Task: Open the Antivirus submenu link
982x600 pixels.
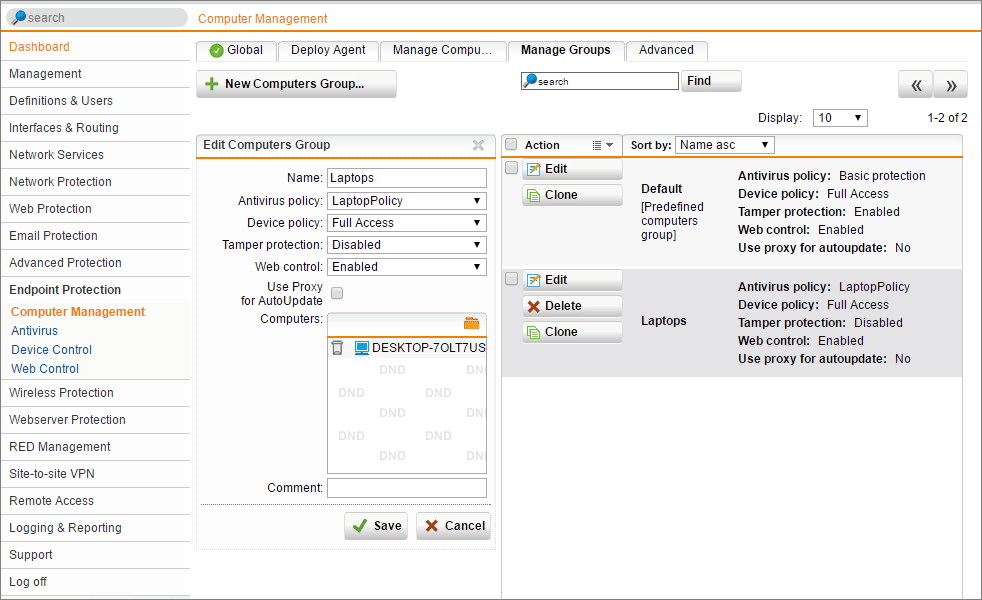Action: point(34,331)
